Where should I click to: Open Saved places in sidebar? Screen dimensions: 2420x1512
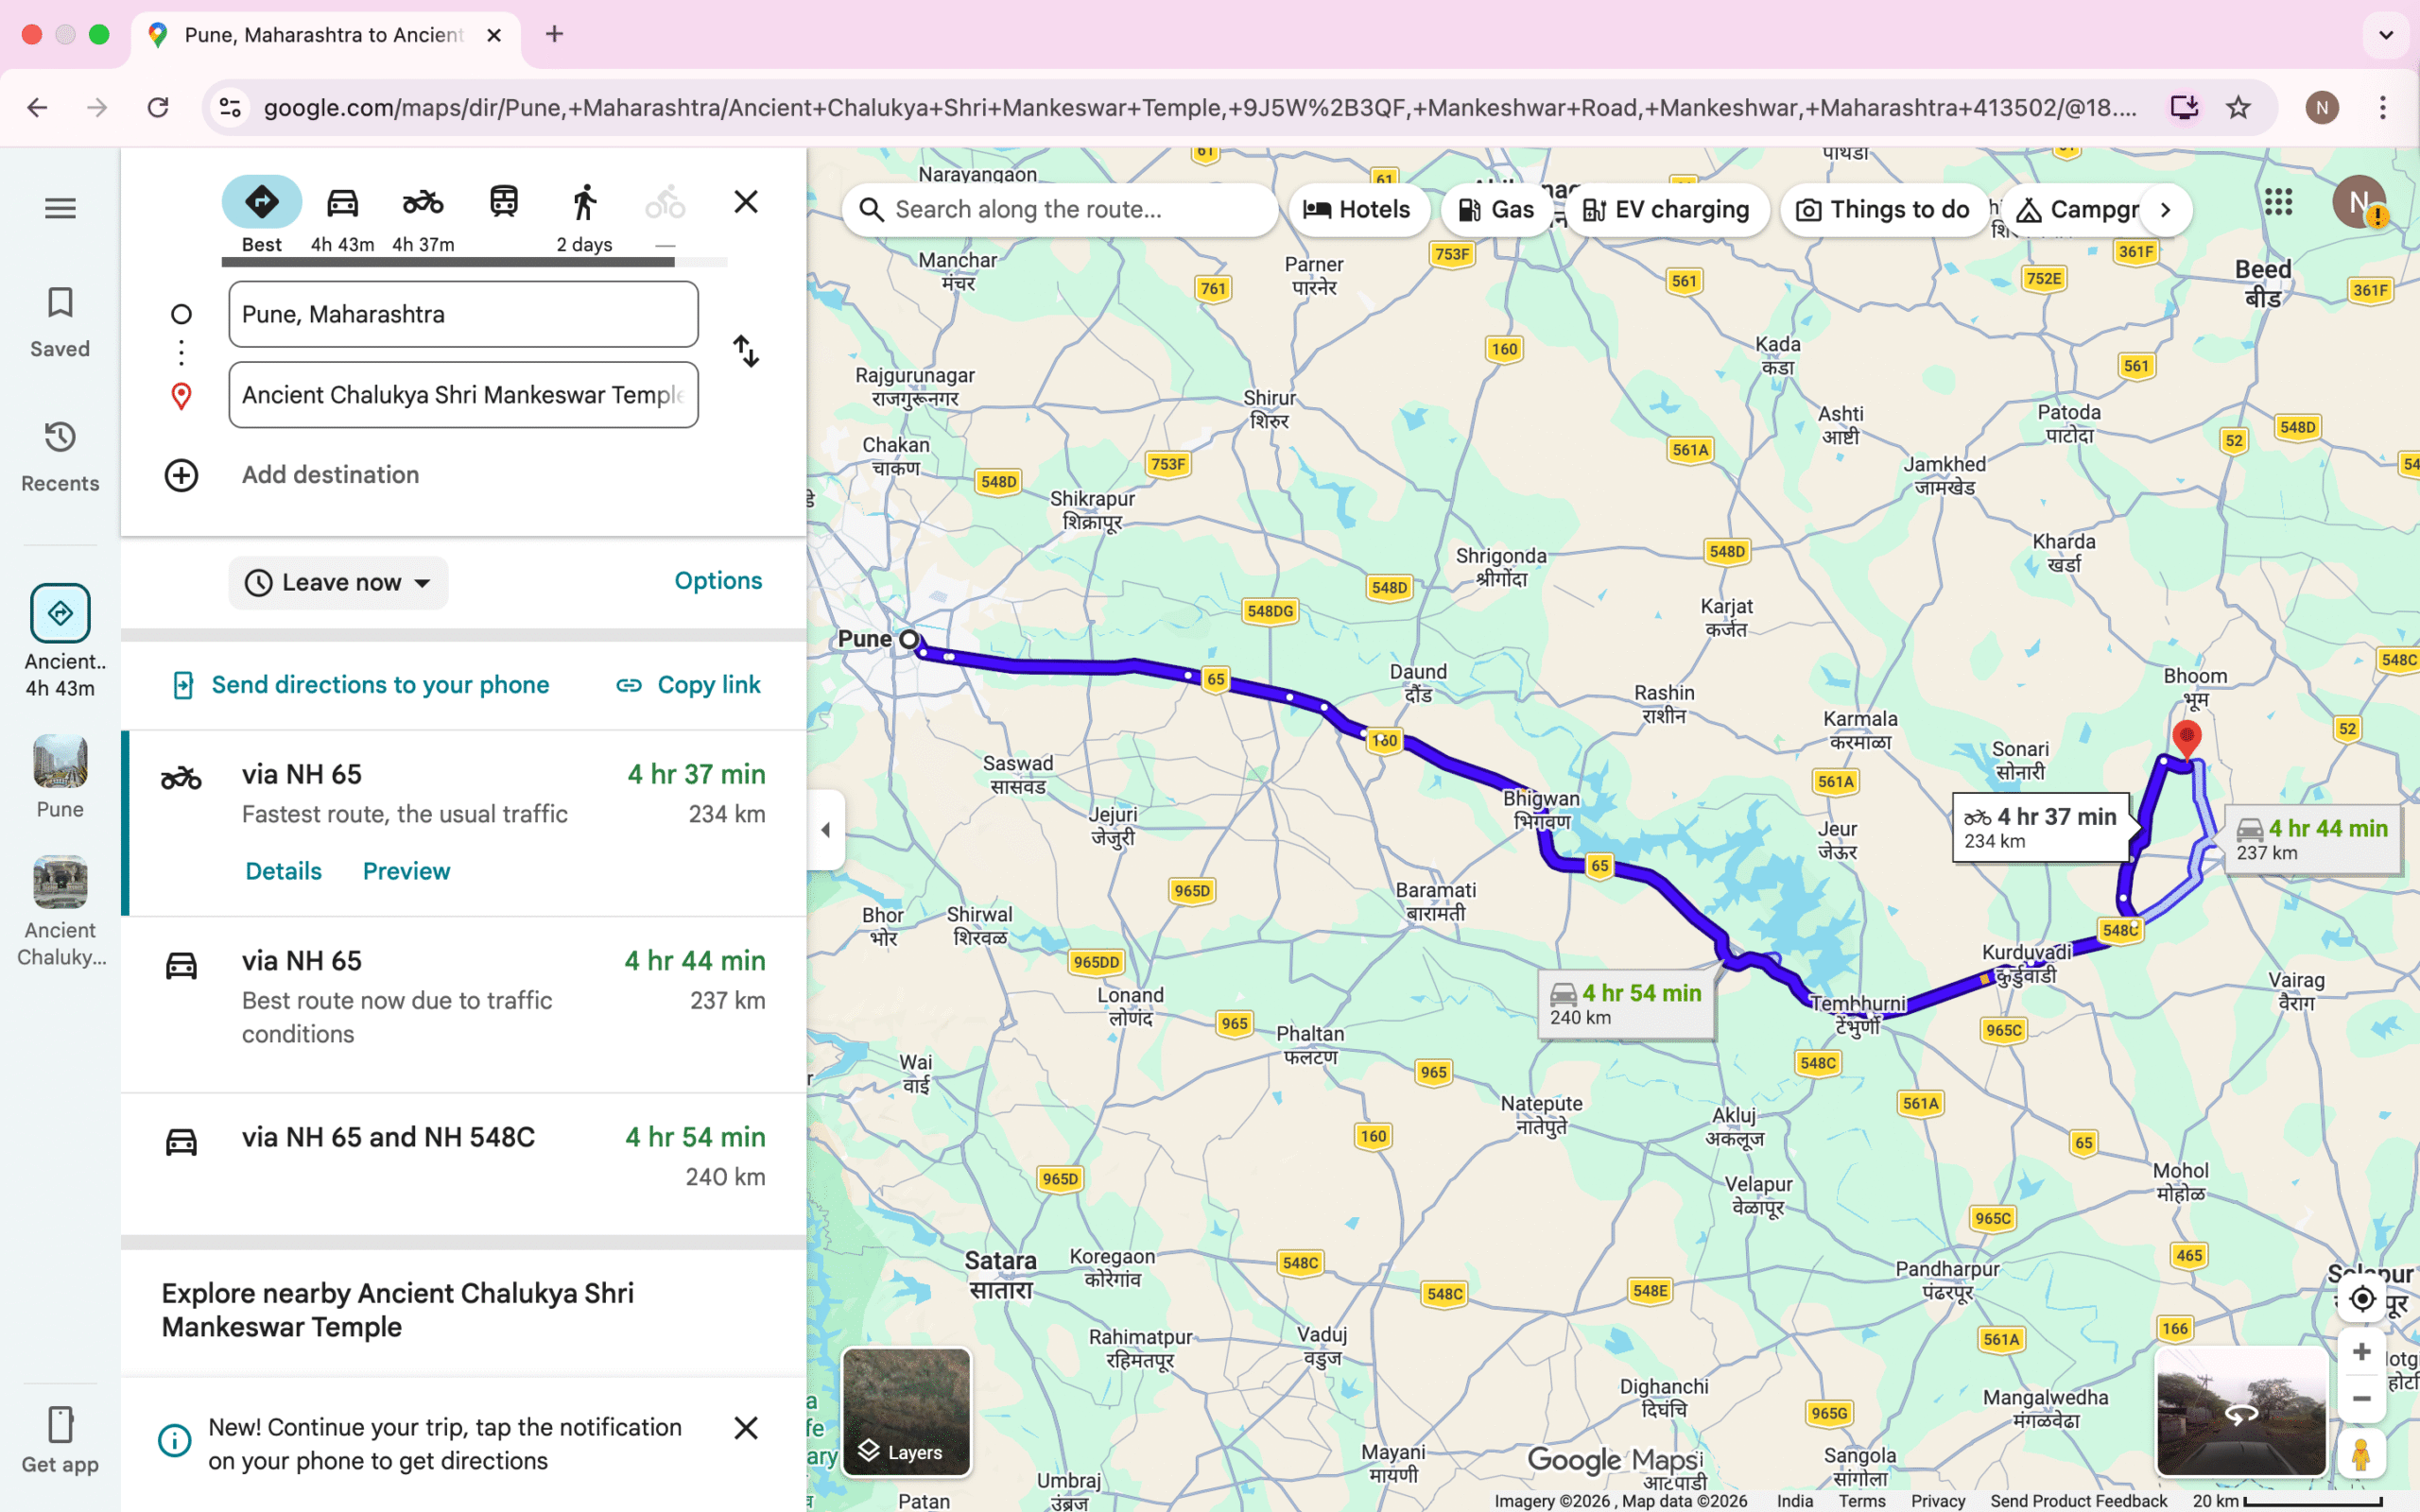coord(60,322)
